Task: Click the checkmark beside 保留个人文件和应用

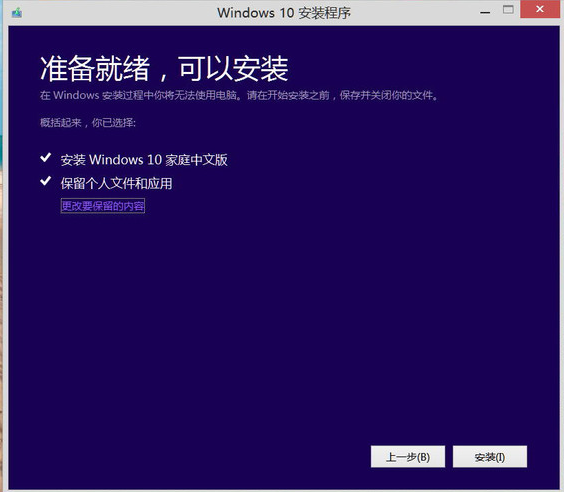Action: 46,181
